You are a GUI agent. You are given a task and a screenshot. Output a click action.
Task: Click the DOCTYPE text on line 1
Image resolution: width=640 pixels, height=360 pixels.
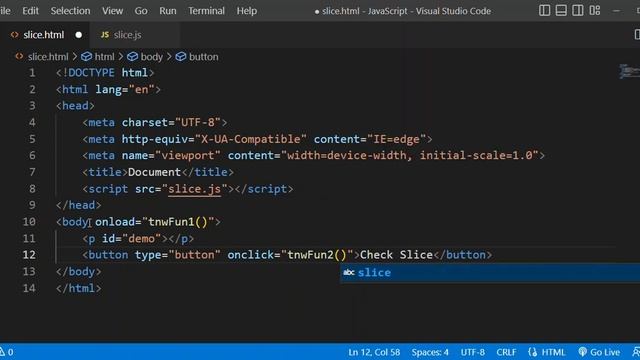click(91, 73)
